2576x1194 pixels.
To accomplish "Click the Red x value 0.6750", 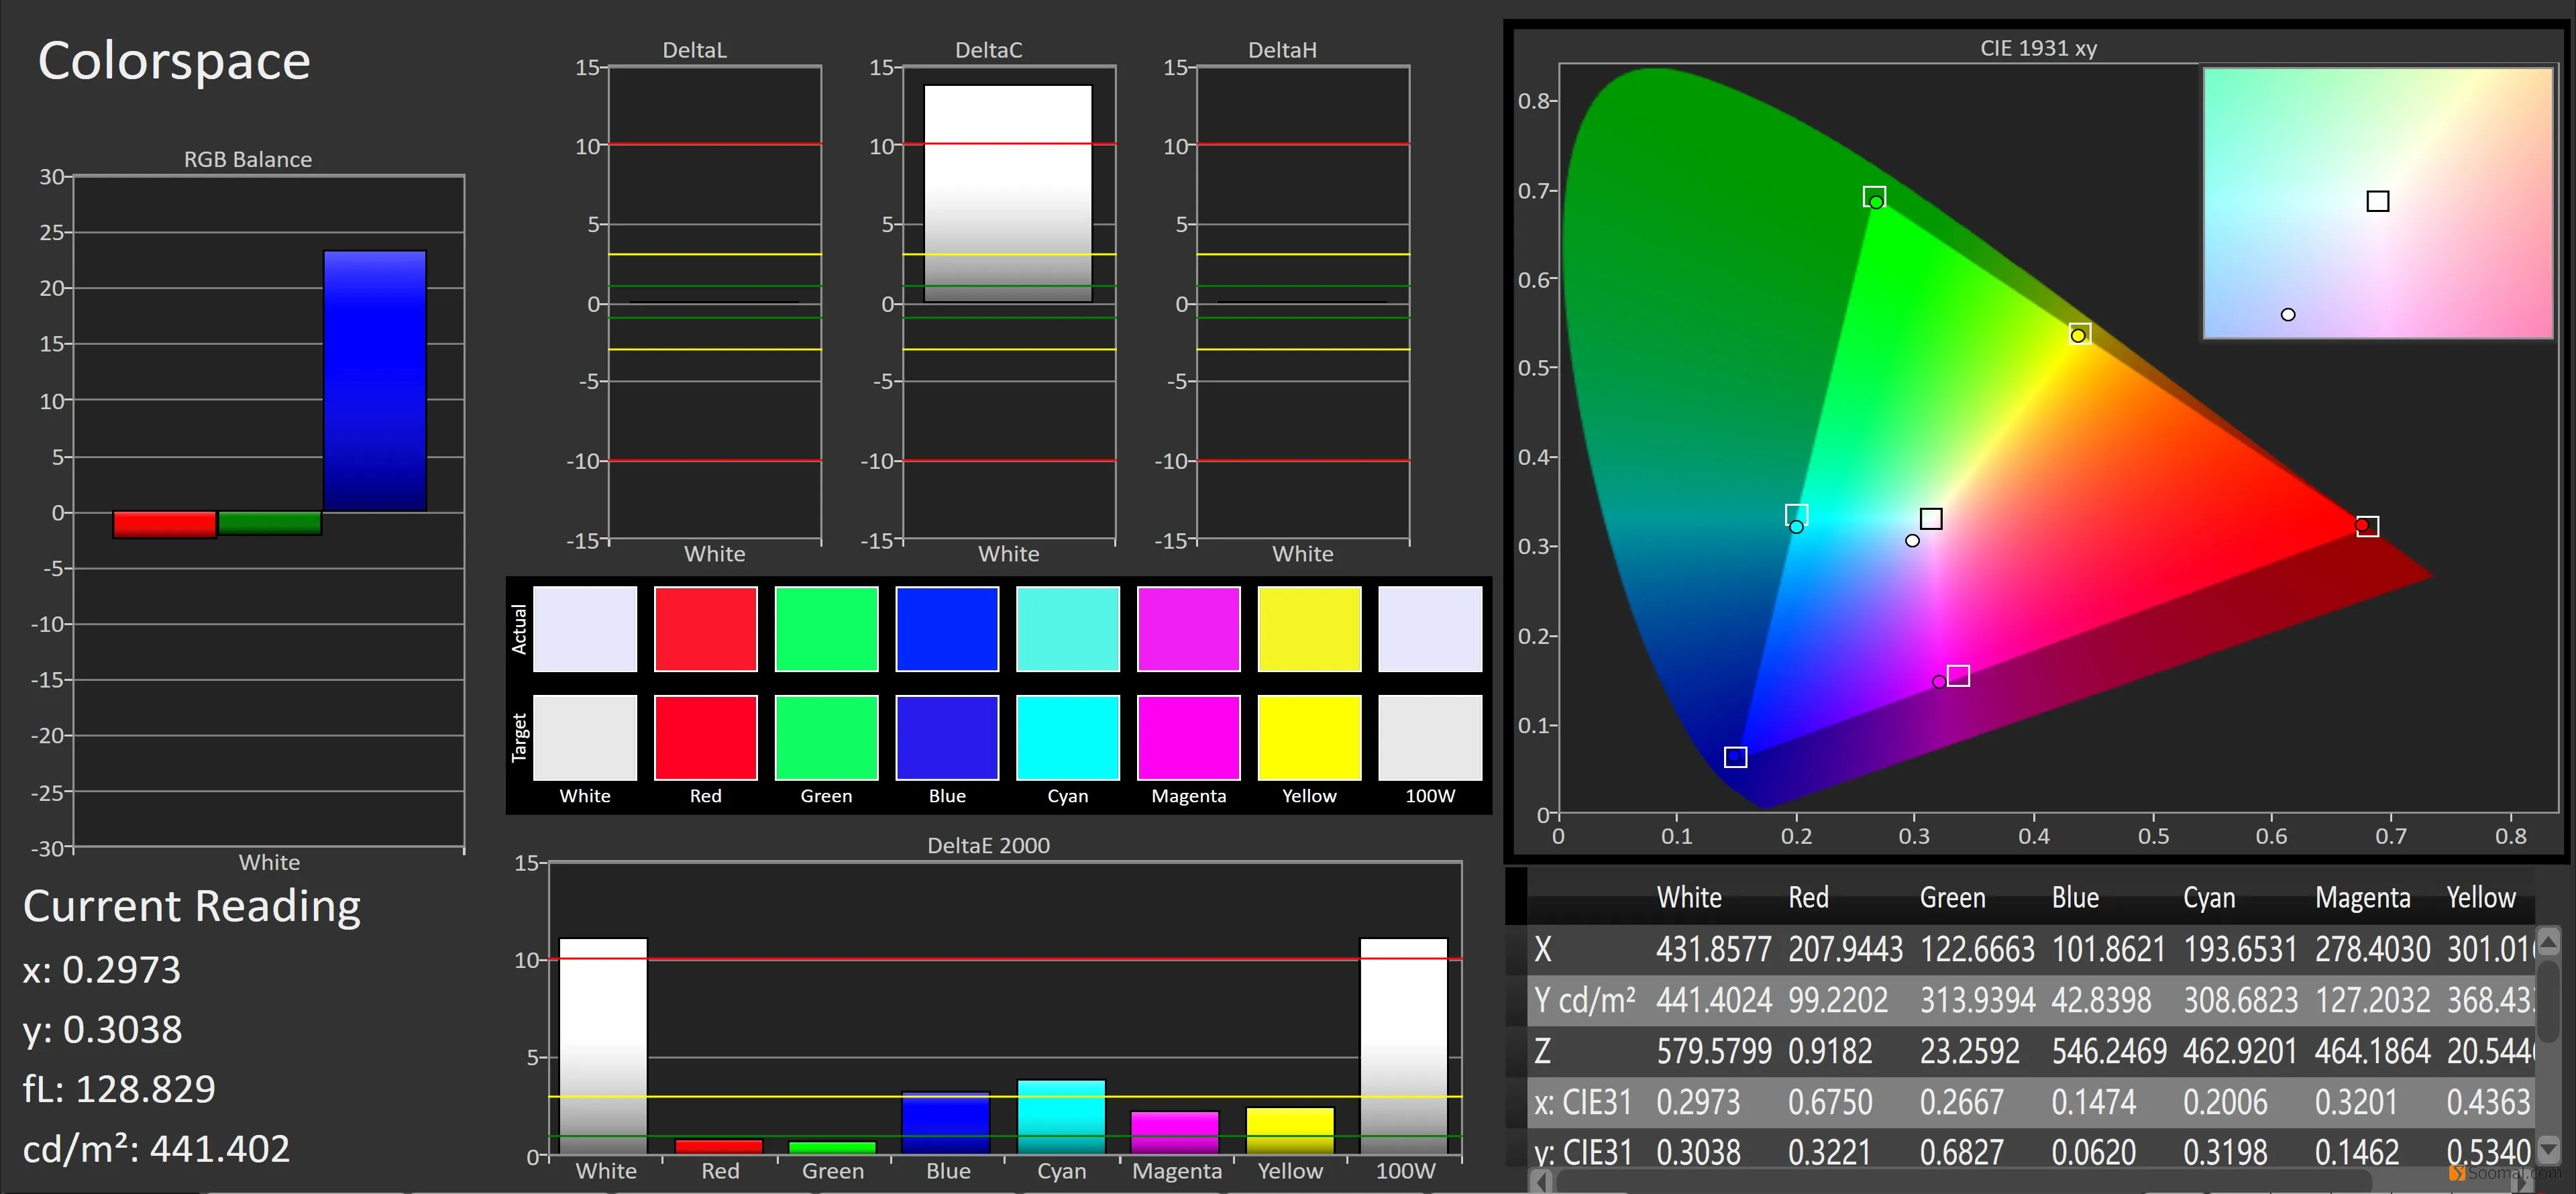I will click(1829, 1102).
